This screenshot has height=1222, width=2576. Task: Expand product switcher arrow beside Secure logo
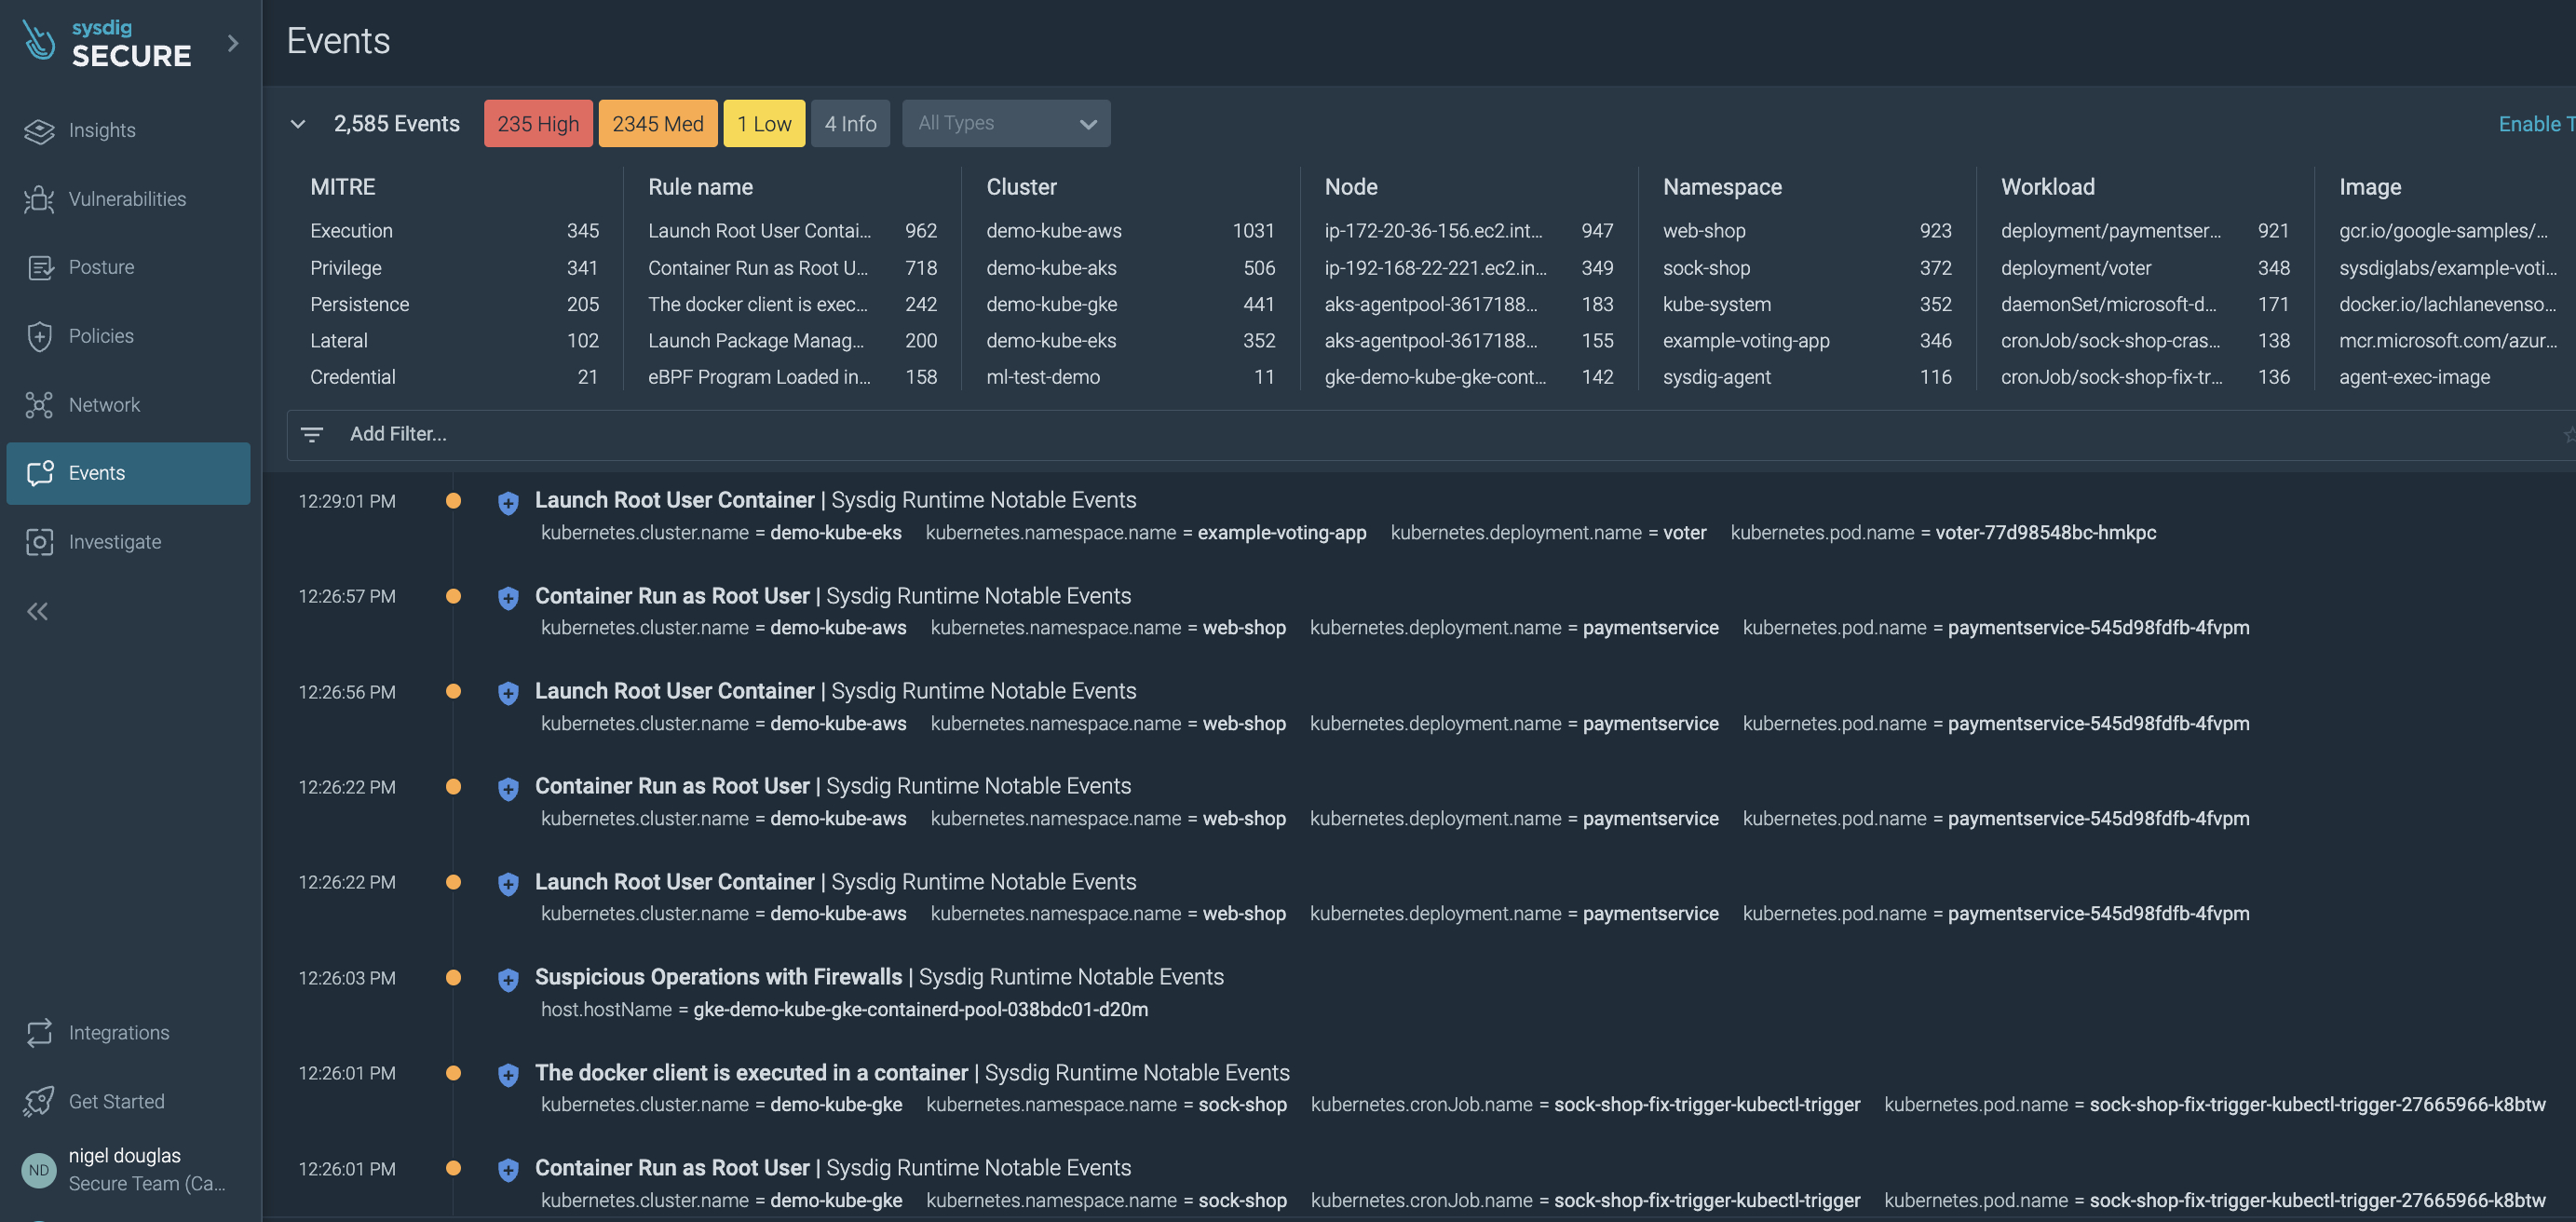click(x=233, y=43)
